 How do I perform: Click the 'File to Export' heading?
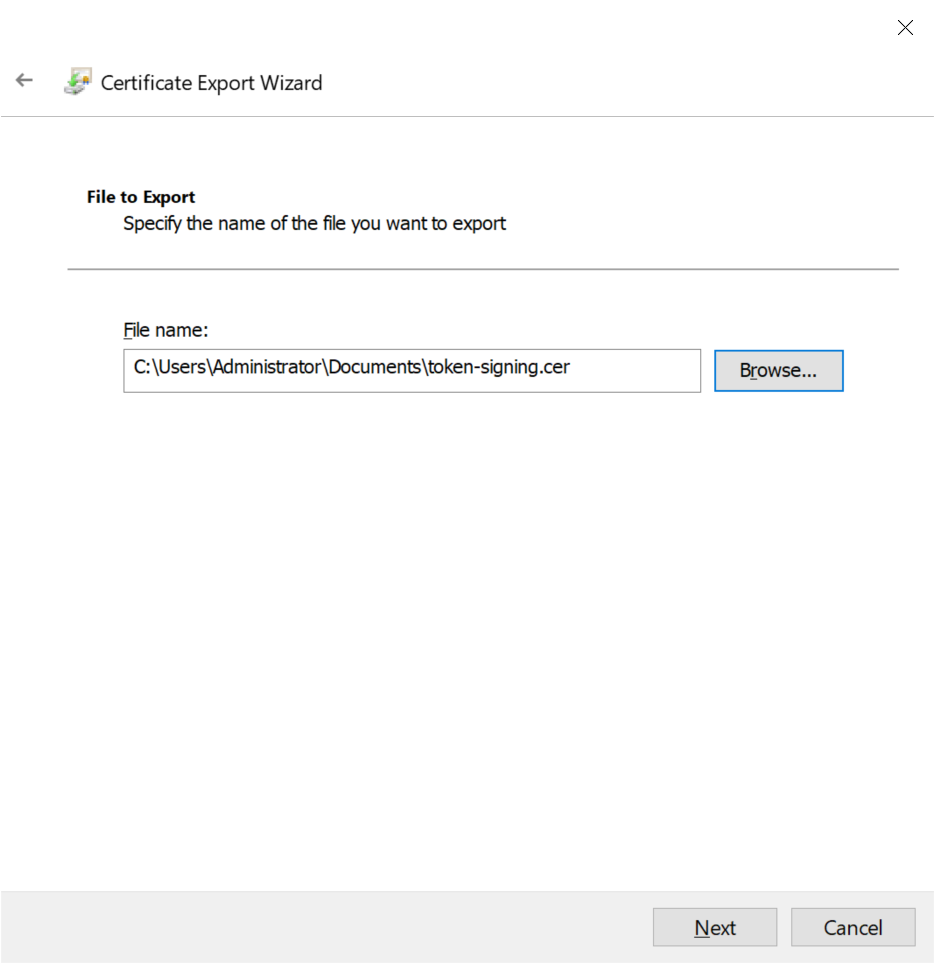click(x=141, y=197)
